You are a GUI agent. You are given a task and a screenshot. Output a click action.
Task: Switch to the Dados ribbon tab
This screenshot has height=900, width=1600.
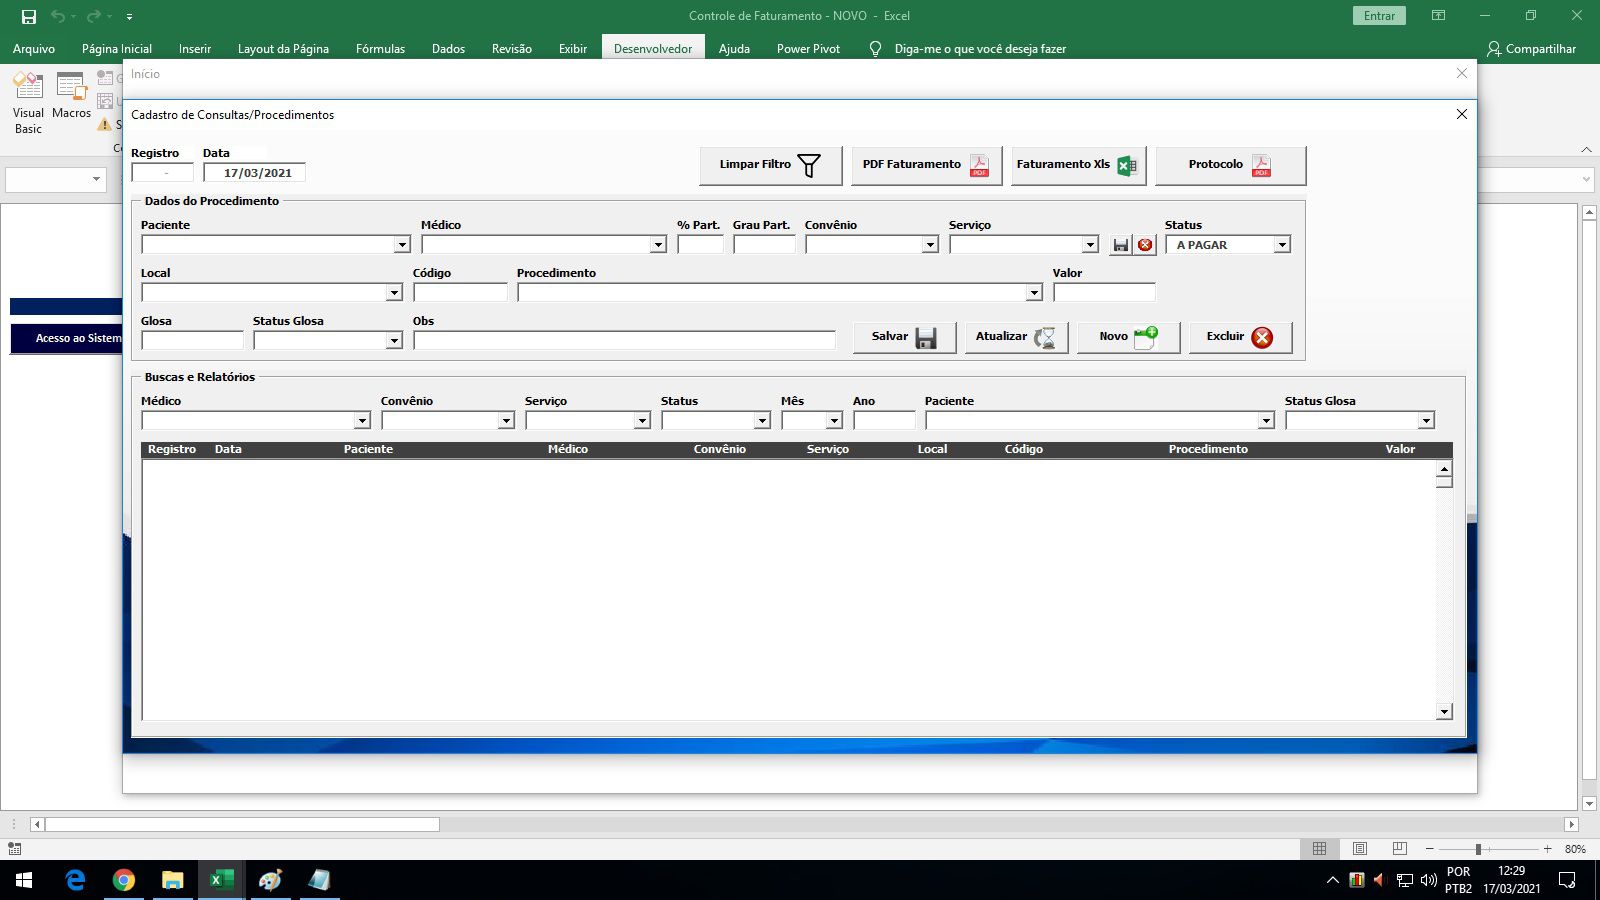(x=448, y=48)
